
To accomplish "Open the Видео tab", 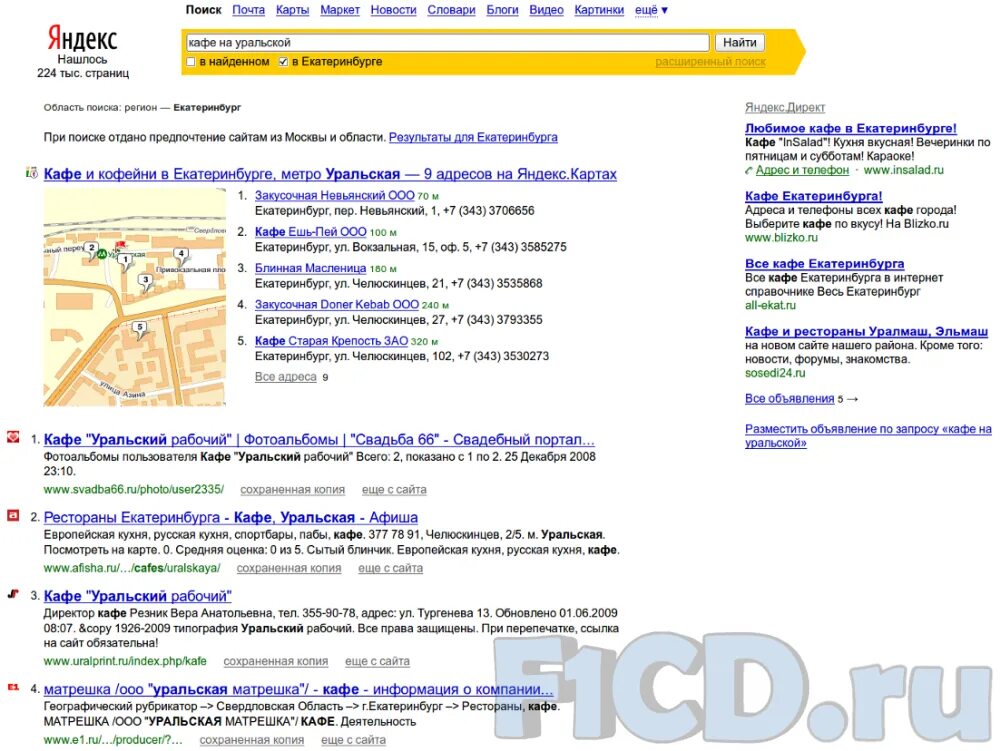I will click(546, 10).
